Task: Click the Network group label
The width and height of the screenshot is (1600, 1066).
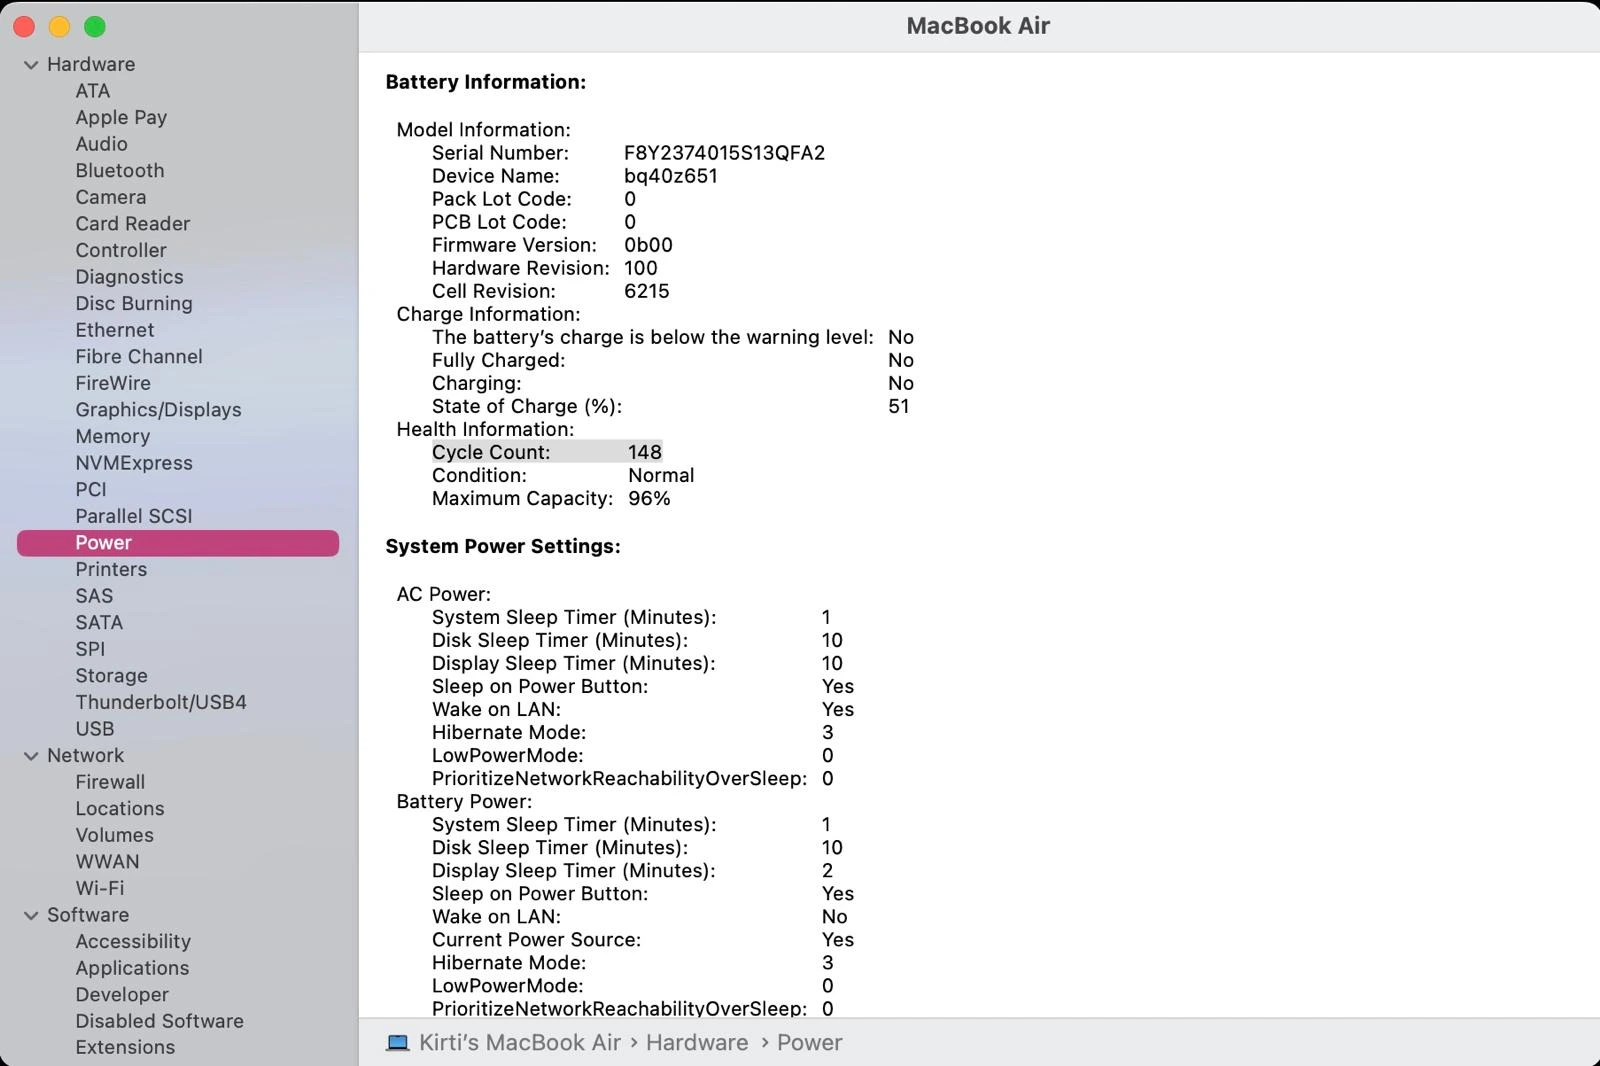Action: [x=86, y=756]
